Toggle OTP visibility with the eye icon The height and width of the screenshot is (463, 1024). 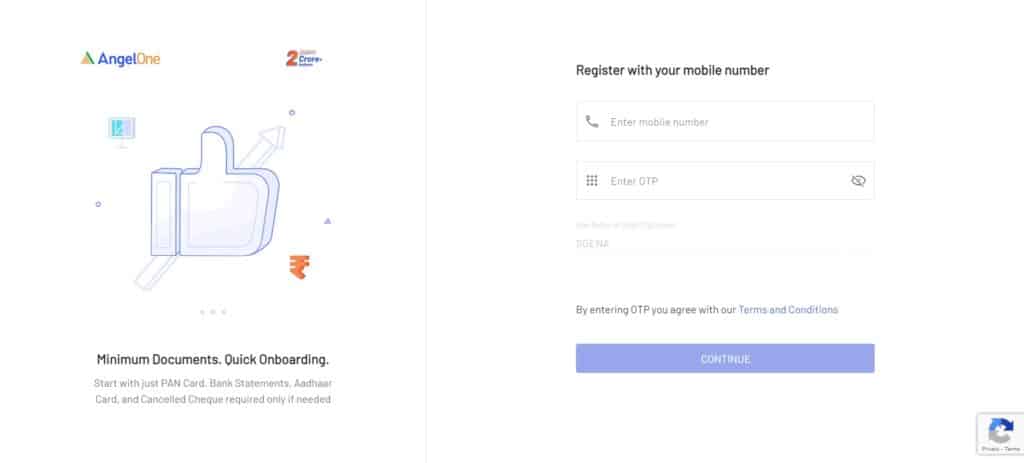858,181
